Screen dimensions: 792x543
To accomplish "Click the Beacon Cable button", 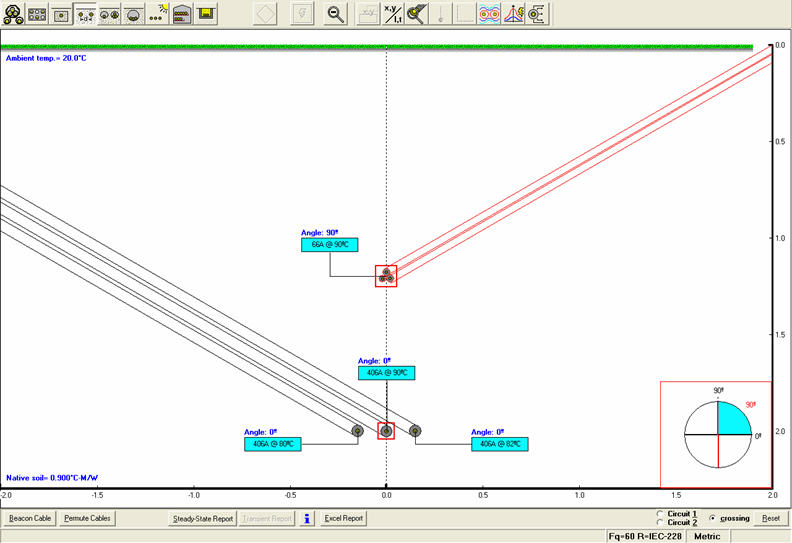I will click(30, 519).
